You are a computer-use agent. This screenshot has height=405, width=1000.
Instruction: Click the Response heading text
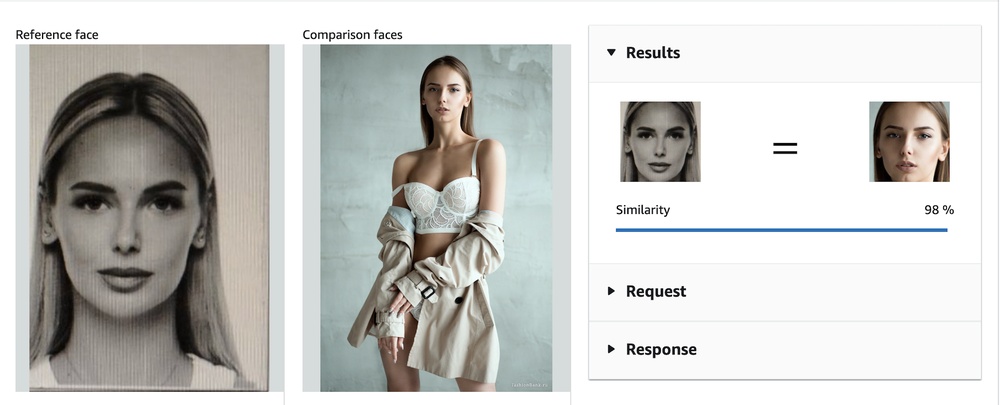pyautogui.click(x=661, y=350)
